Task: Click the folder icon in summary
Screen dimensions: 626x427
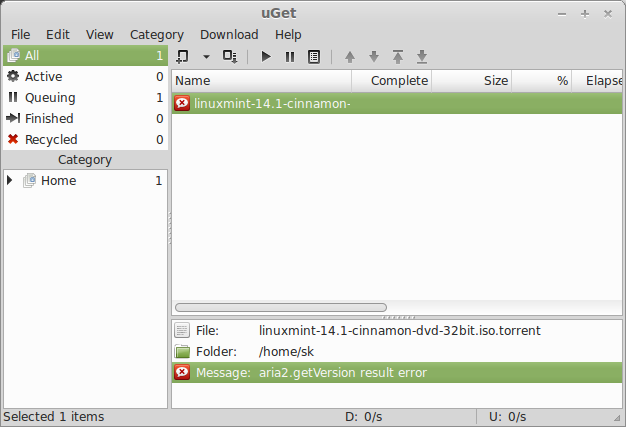Action: click(x=182, y=351)
